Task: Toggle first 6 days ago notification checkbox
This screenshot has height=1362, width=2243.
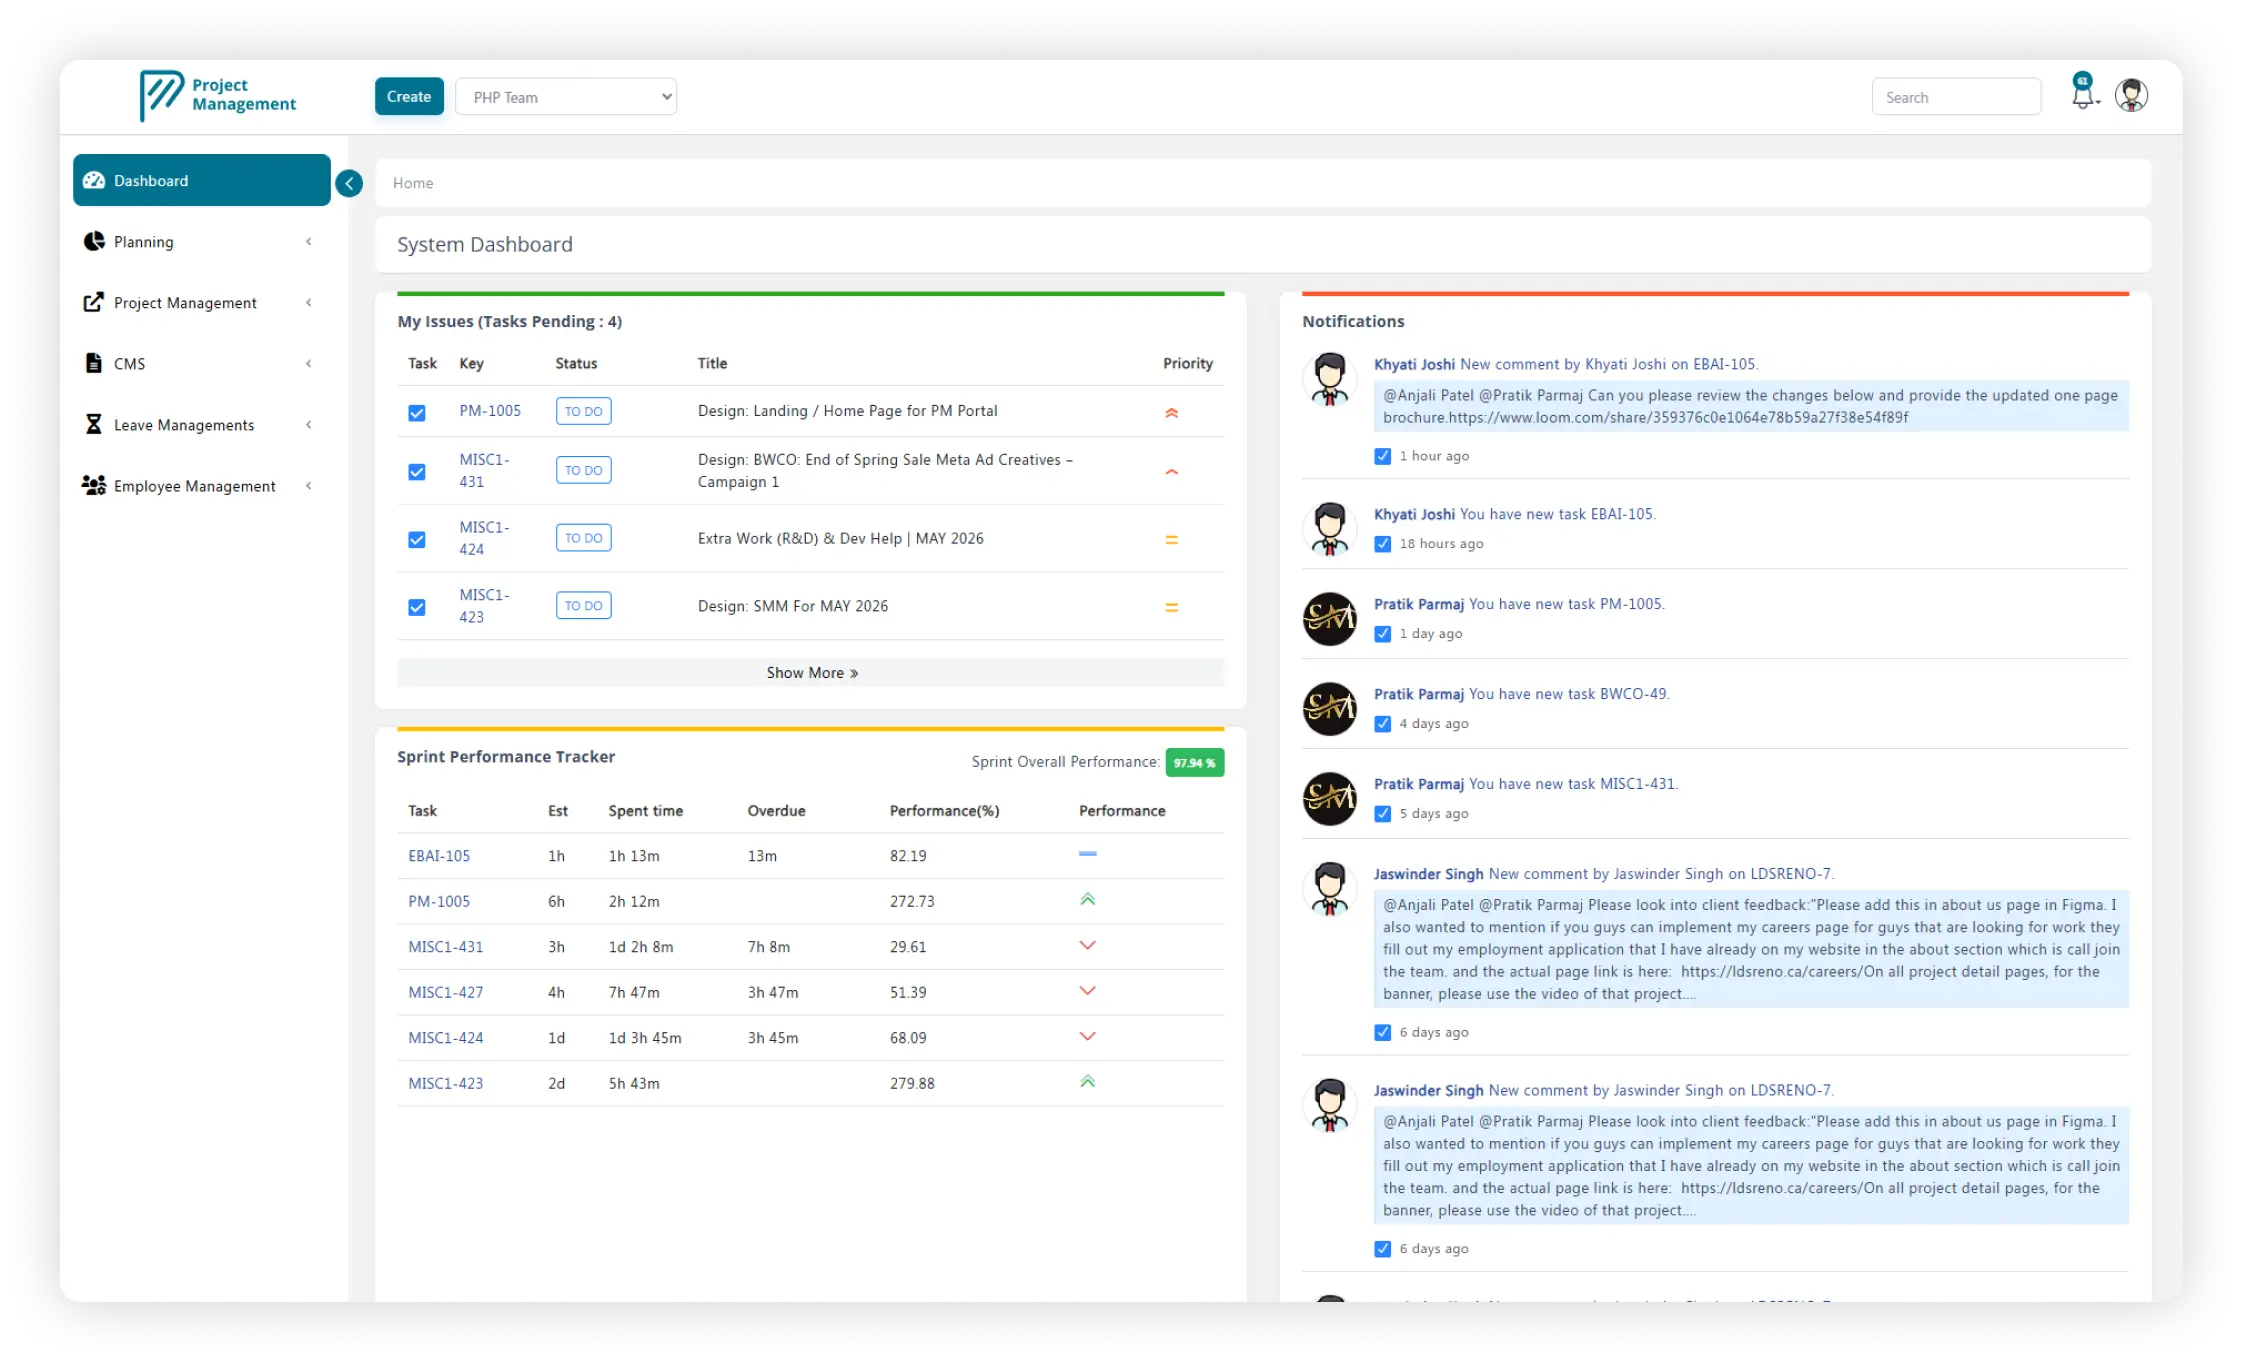Action: (1383, 1032)
